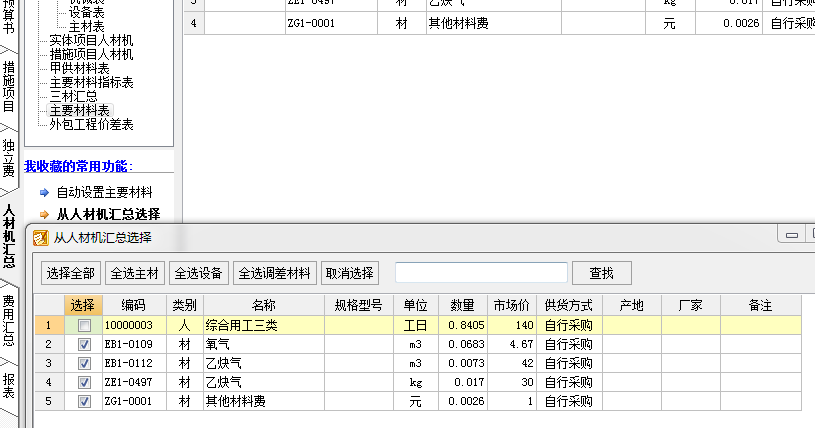Select 甲供材料表 tree node
815x428 pixels.
click(x=79, y=68)
